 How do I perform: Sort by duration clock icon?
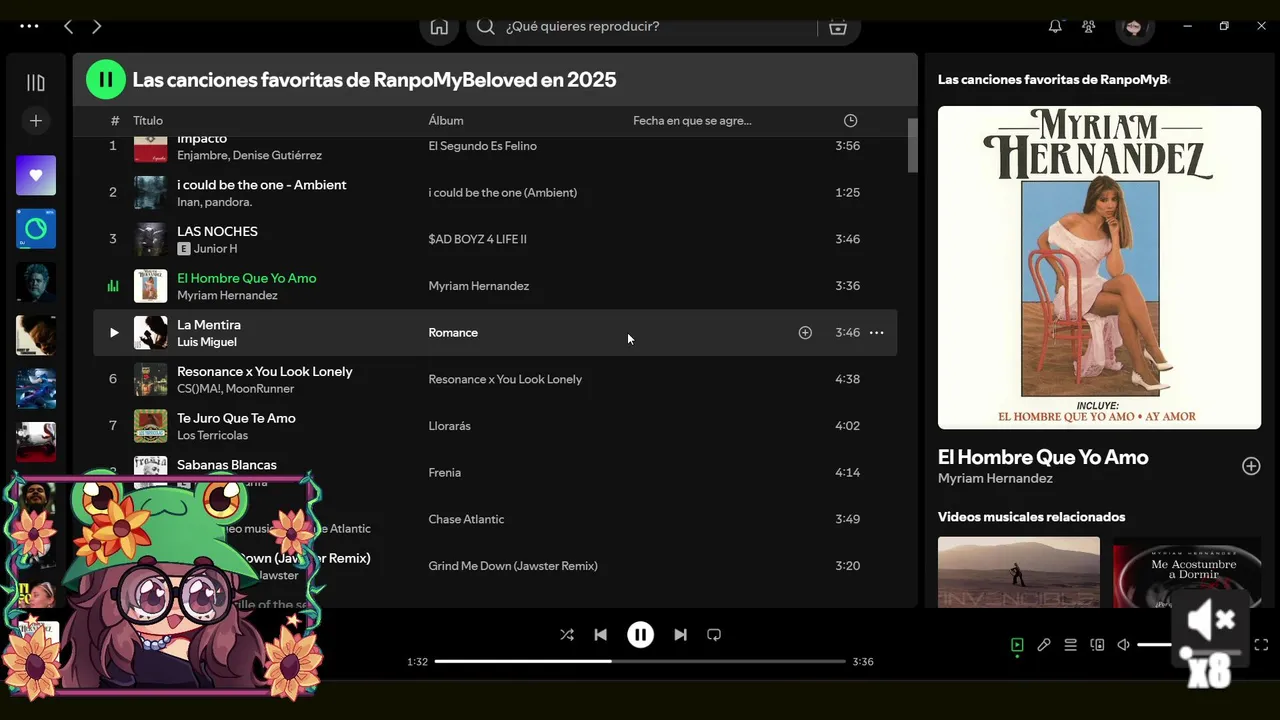pos(850,121)
